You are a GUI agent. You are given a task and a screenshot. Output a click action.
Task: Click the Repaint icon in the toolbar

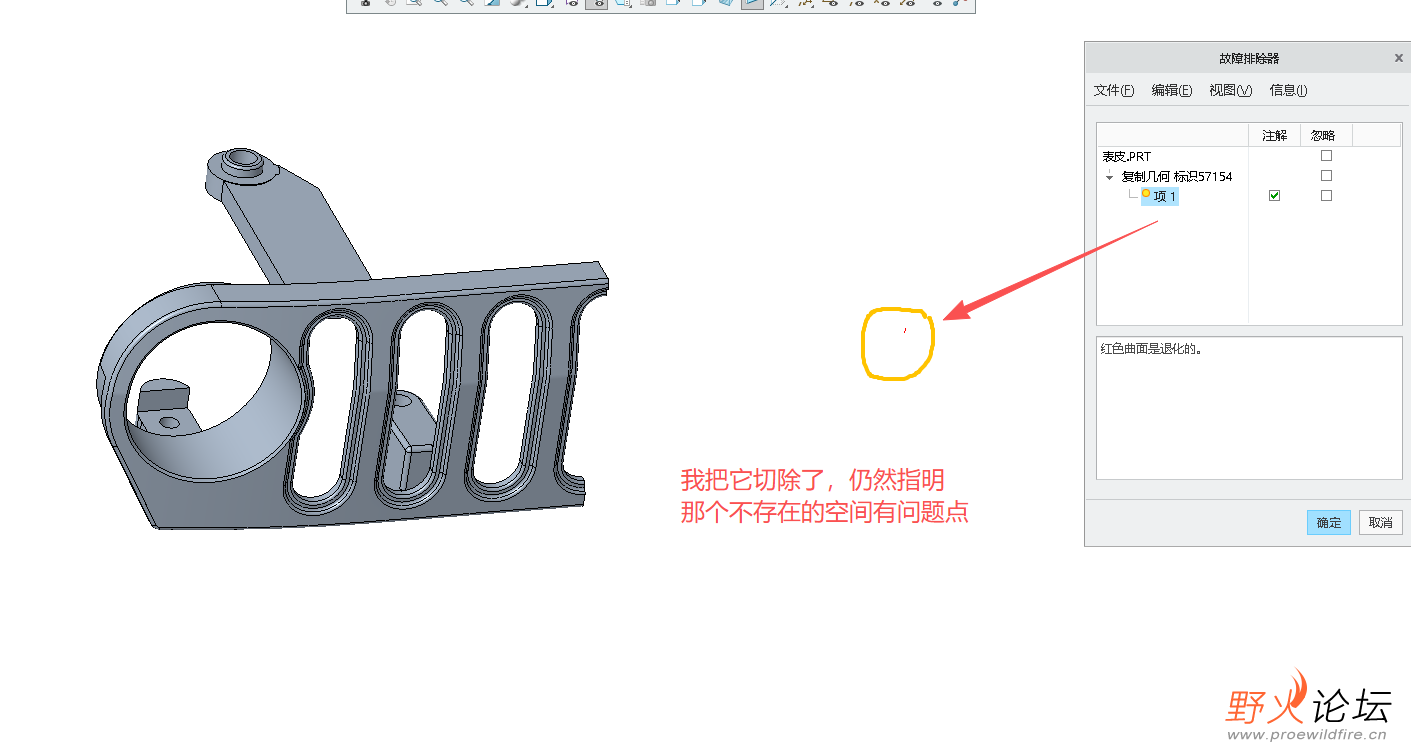pyautogui.click(x=391, y=7)
